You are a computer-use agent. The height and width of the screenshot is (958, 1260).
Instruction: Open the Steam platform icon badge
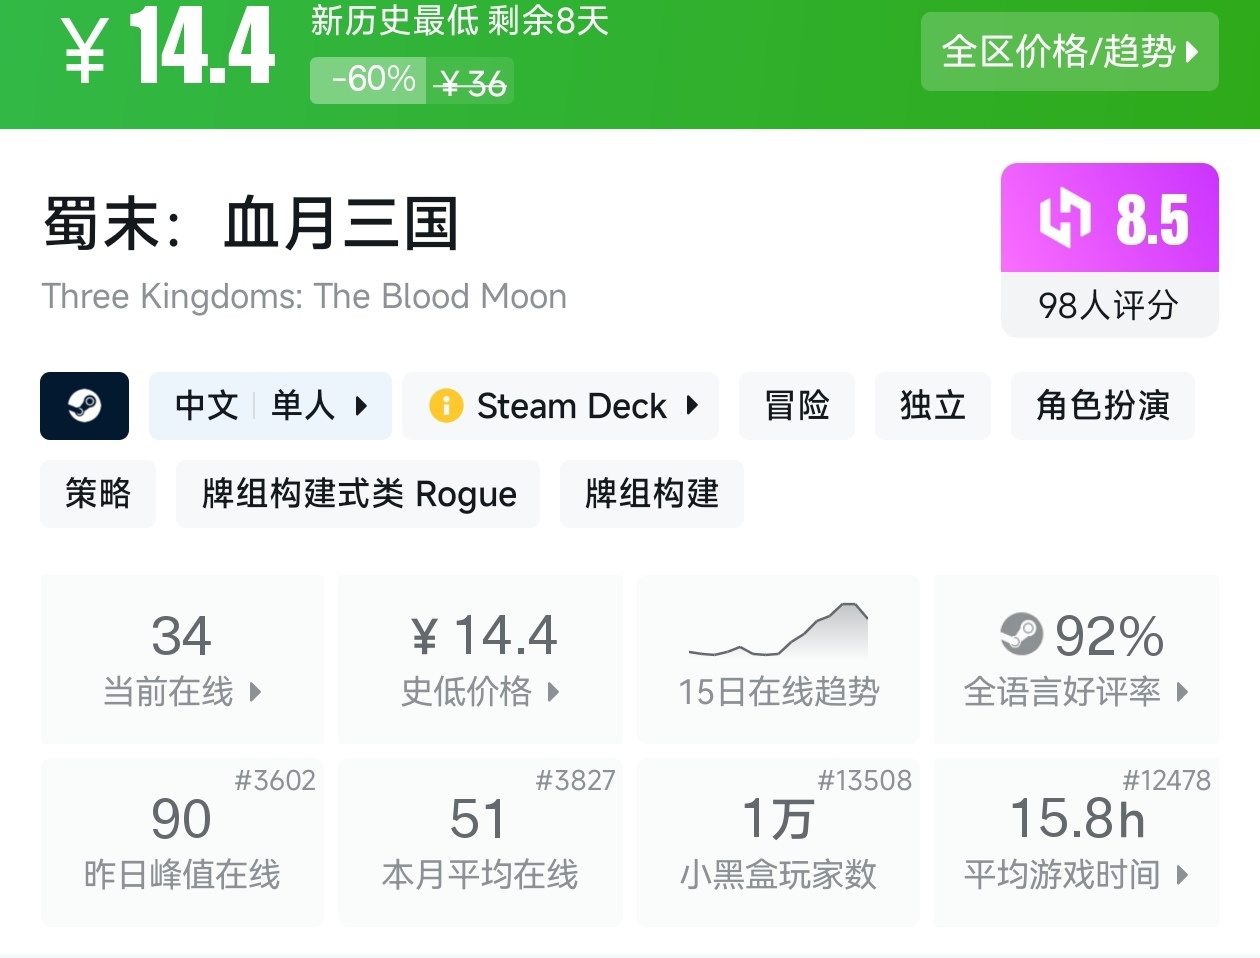coord(84,406)
